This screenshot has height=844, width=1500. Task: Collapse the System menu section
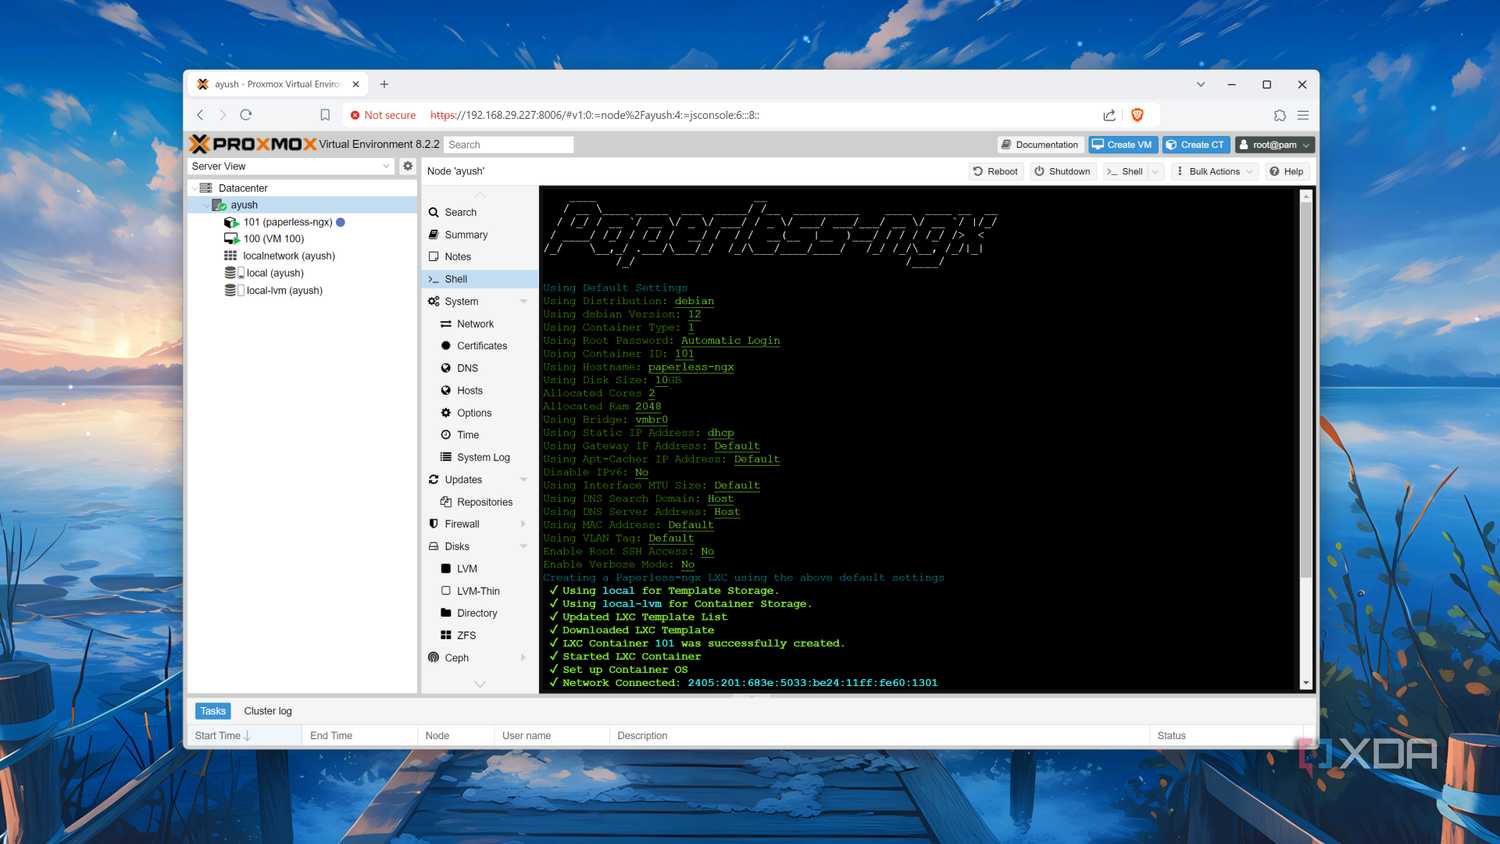click(x=523, y=301)
